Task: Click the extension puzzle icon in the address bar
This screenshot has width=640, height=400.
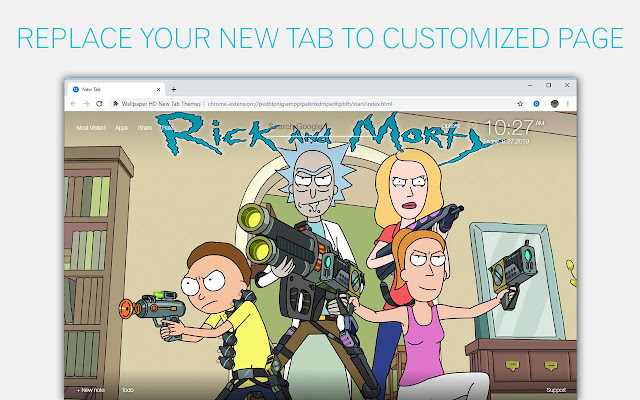Action: click(116, 104)
